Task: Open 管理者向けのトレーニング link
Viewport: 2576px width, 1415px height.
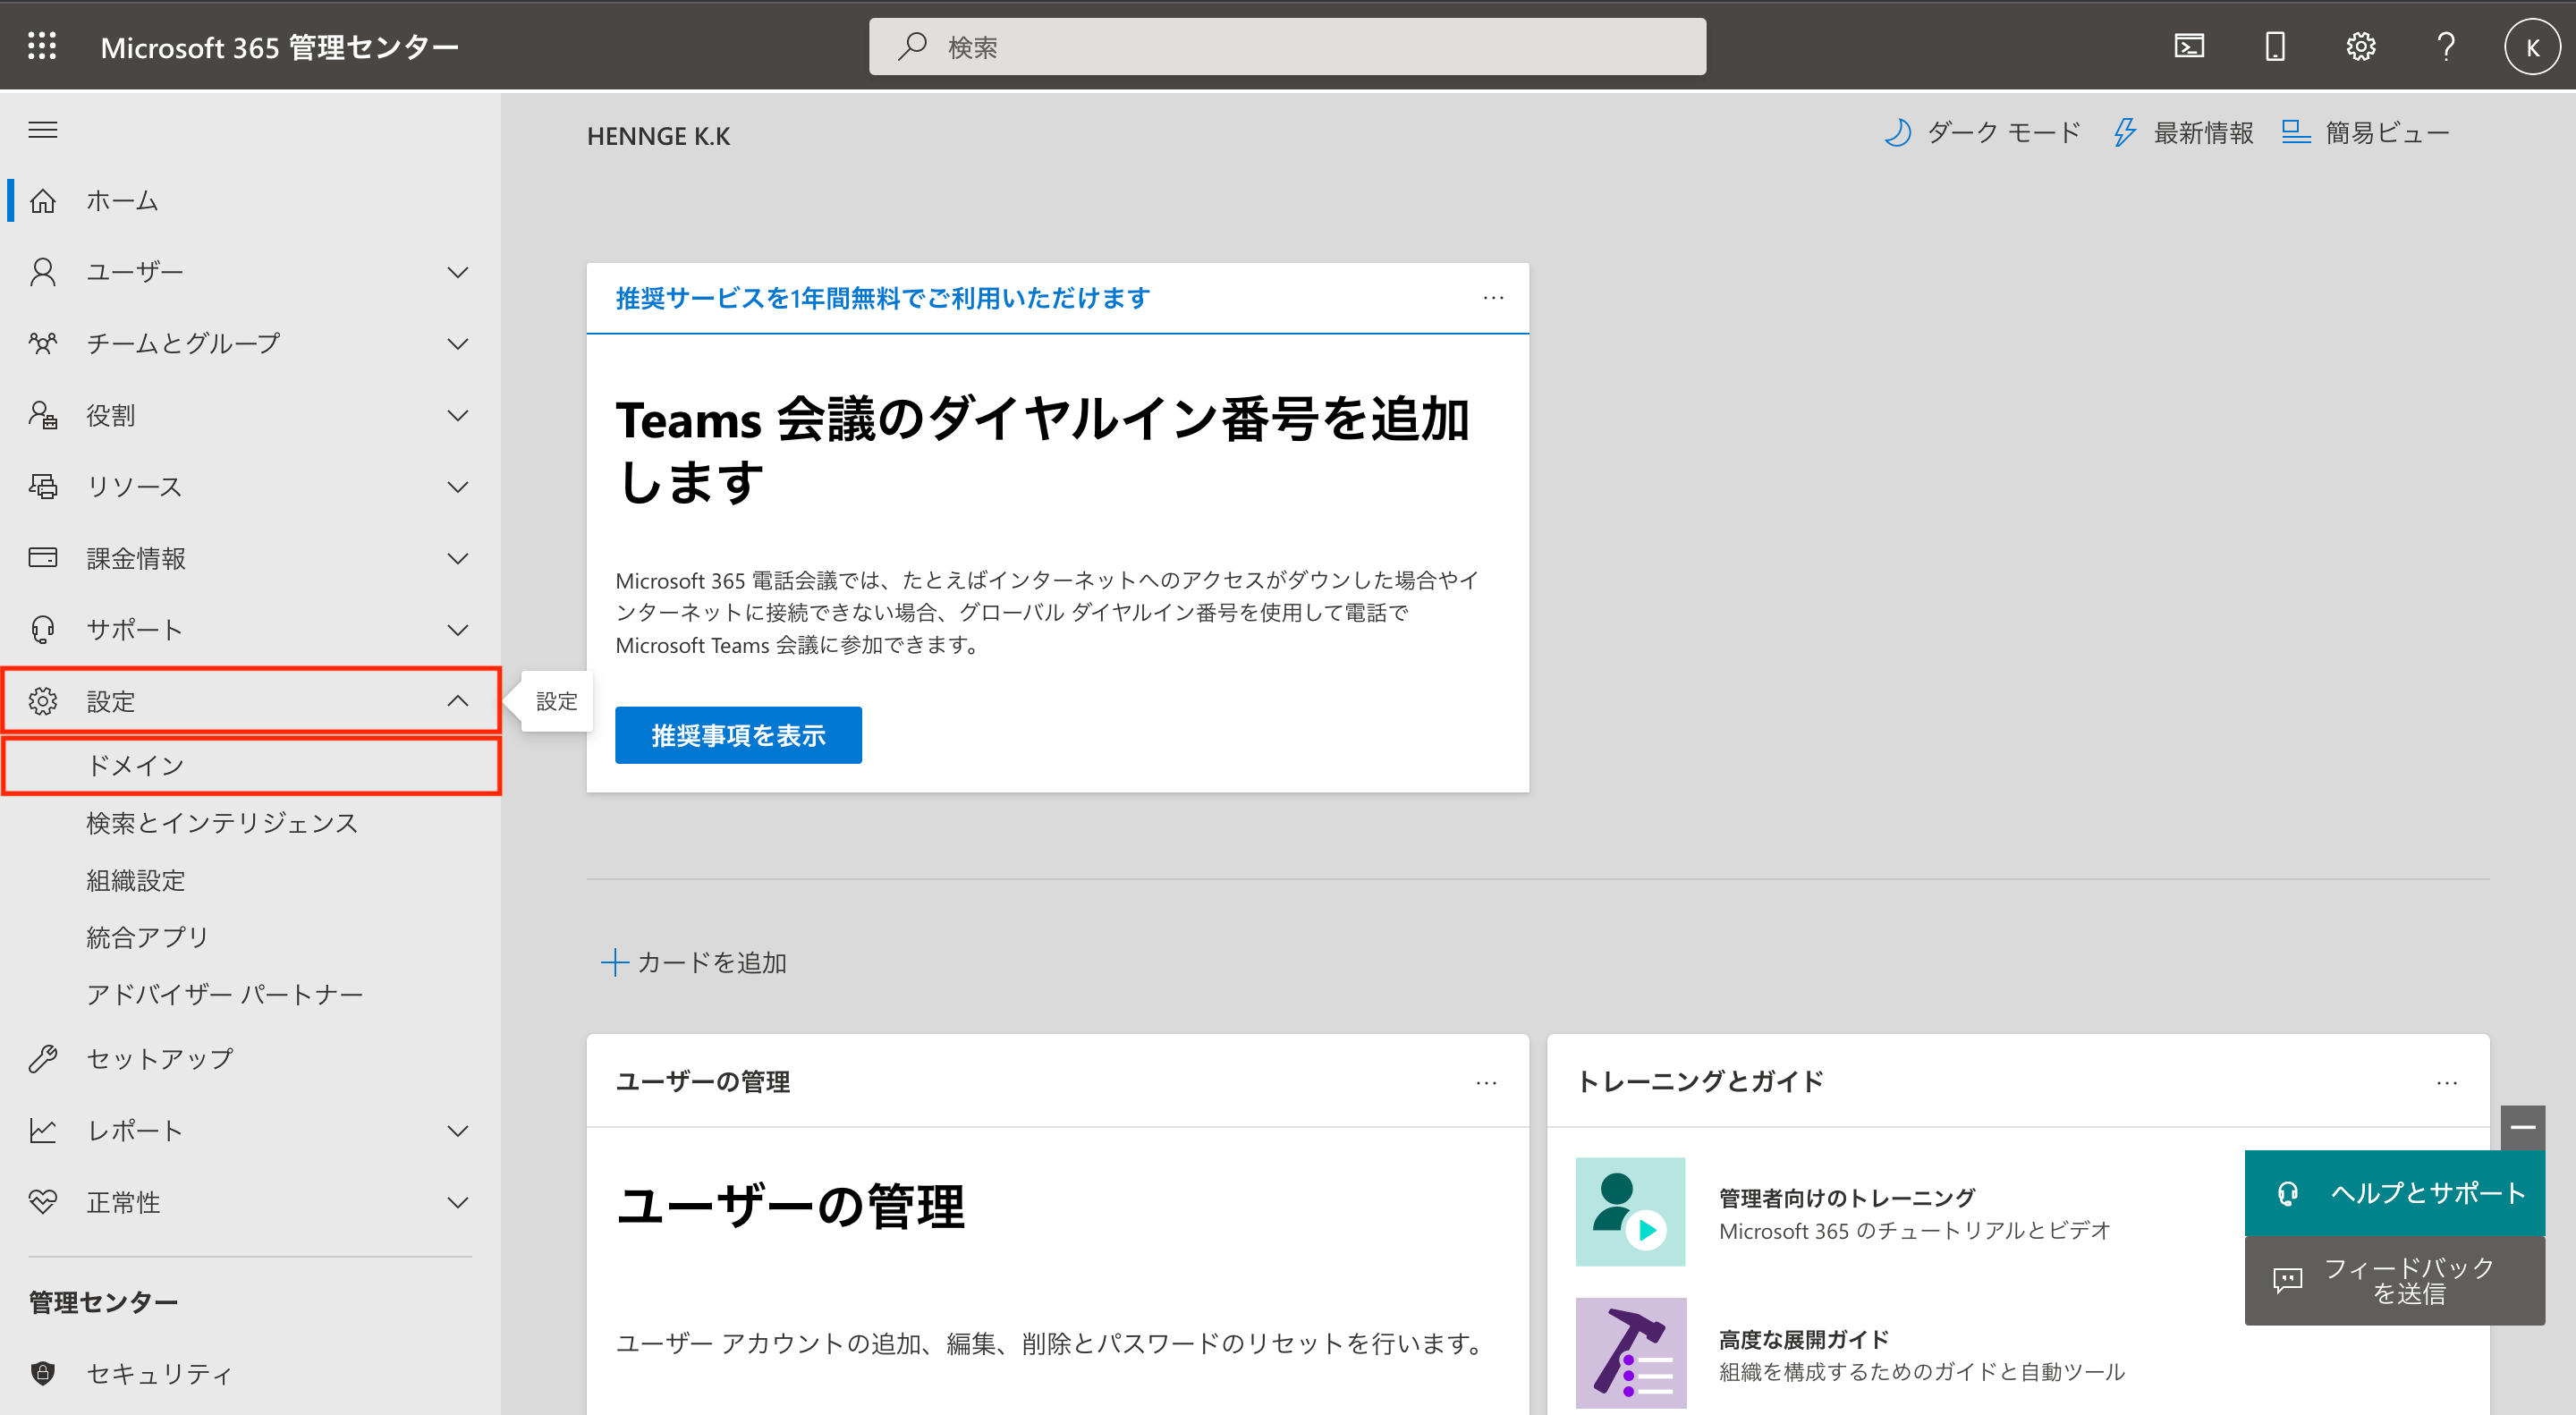Action: [x=1847, y=1197]
